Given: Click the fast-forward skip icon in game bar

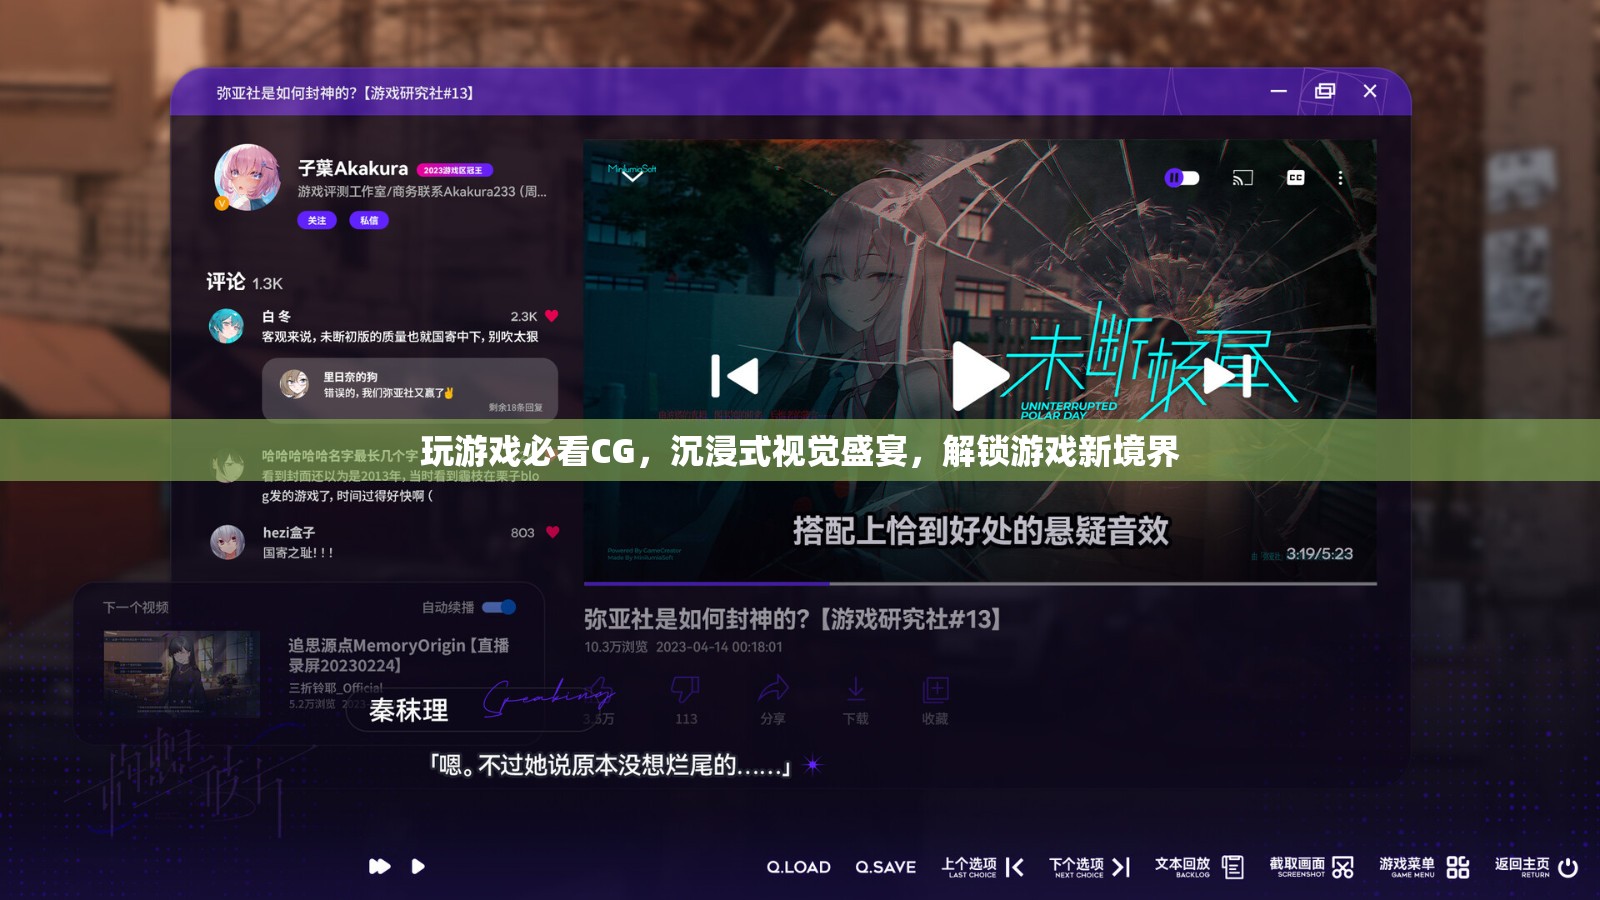Looking at the screenshot, I should (x=380, y=866).
